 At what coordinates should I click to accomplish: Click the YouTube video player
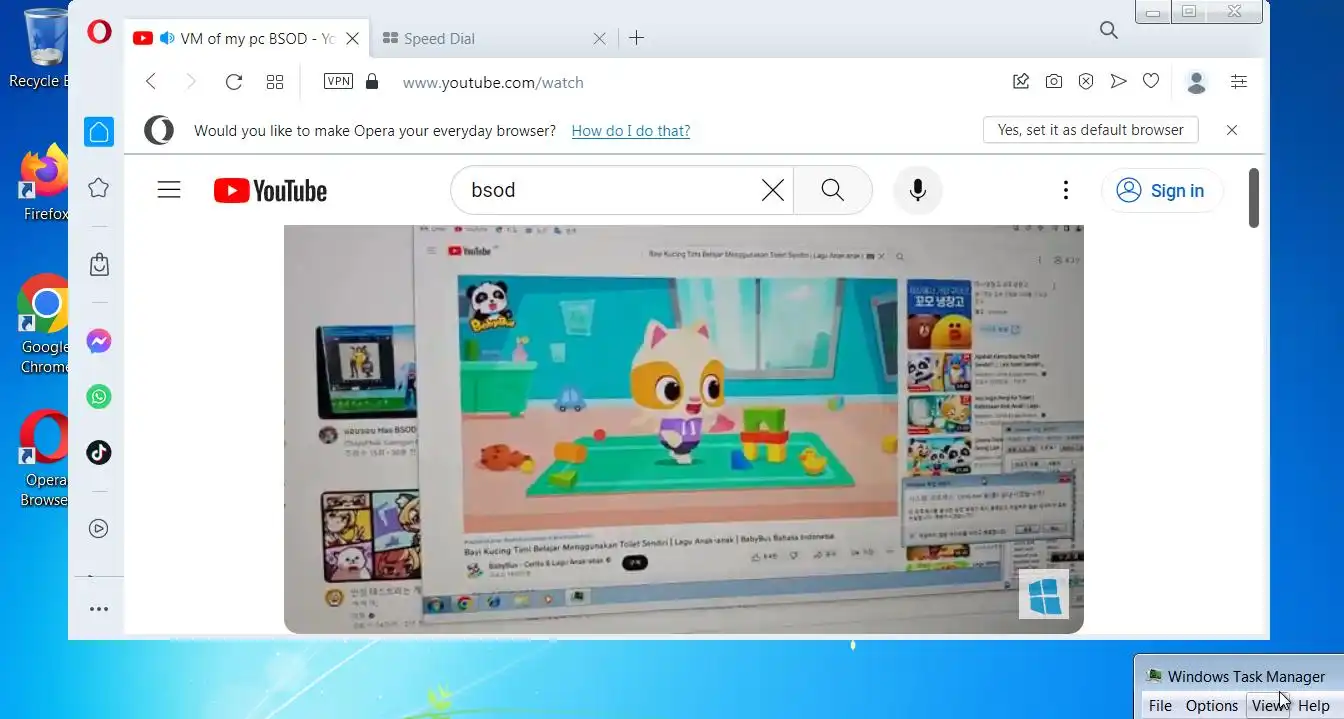point(684,429)
